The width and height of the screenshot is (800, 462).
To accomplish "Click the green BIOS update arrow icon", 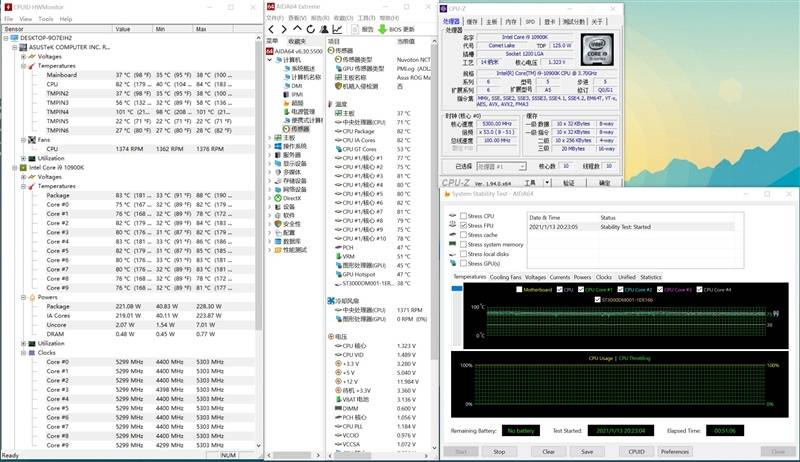I will click(380, 29).
